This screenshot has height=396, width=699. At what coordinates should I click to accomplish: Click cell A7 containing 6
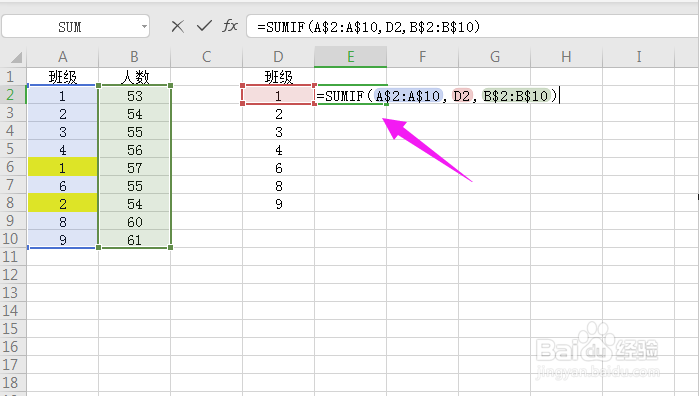point(63,185)
